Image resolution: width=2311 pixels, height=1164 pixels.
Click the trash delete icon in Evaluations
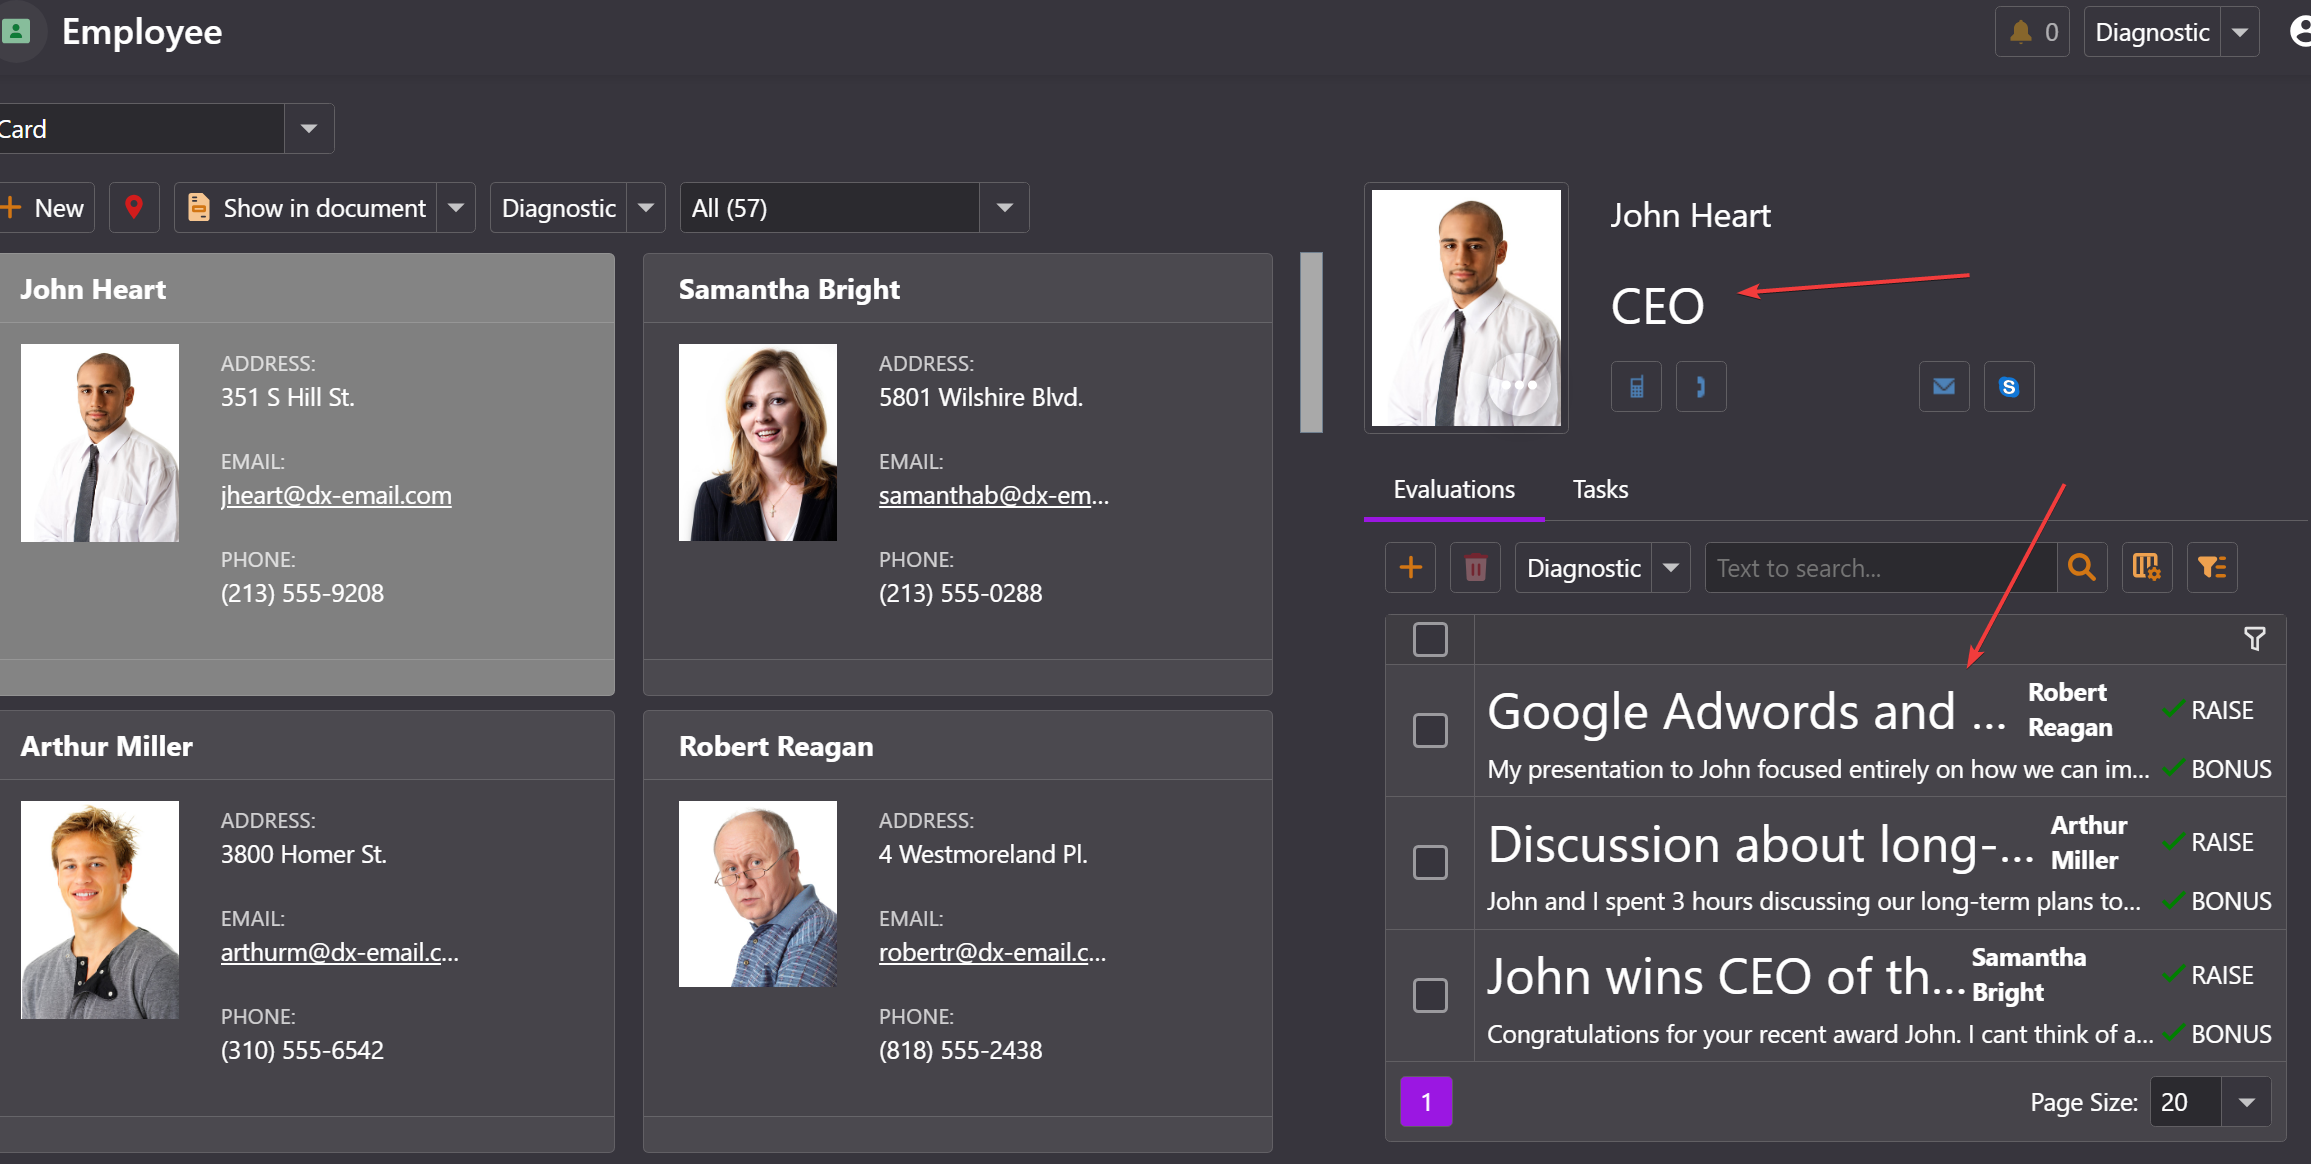(x=1475, y=568)
